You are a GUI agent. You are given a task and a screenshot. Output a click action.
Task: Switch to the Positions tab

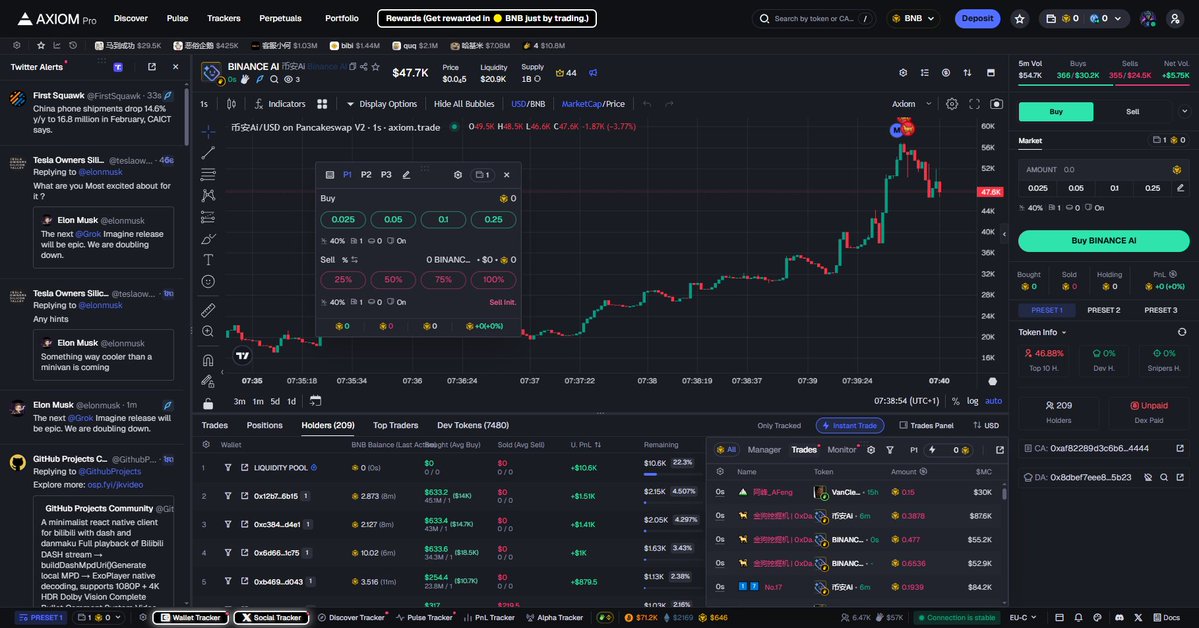point(265,425)
